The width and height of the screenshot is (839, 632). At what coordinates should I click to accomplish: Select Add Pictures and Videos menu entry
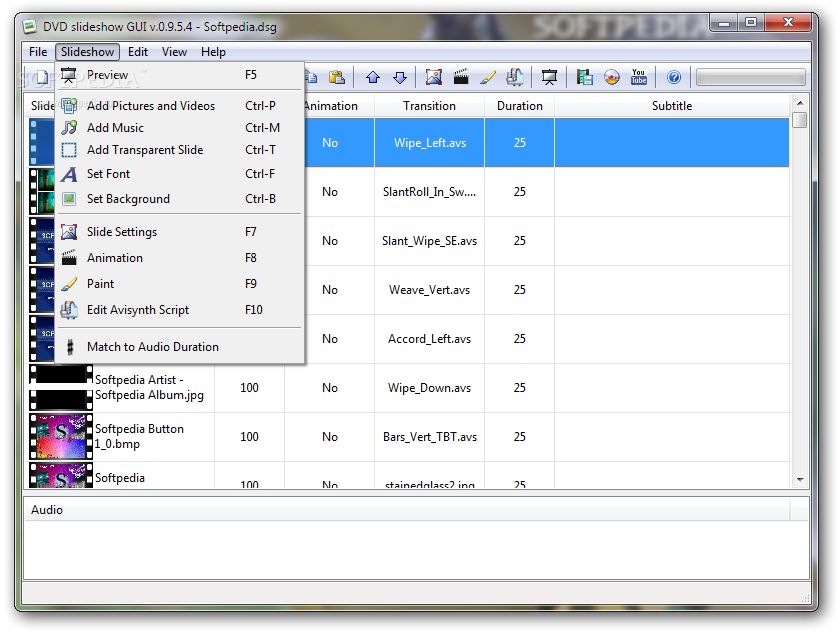coord(180,106)
